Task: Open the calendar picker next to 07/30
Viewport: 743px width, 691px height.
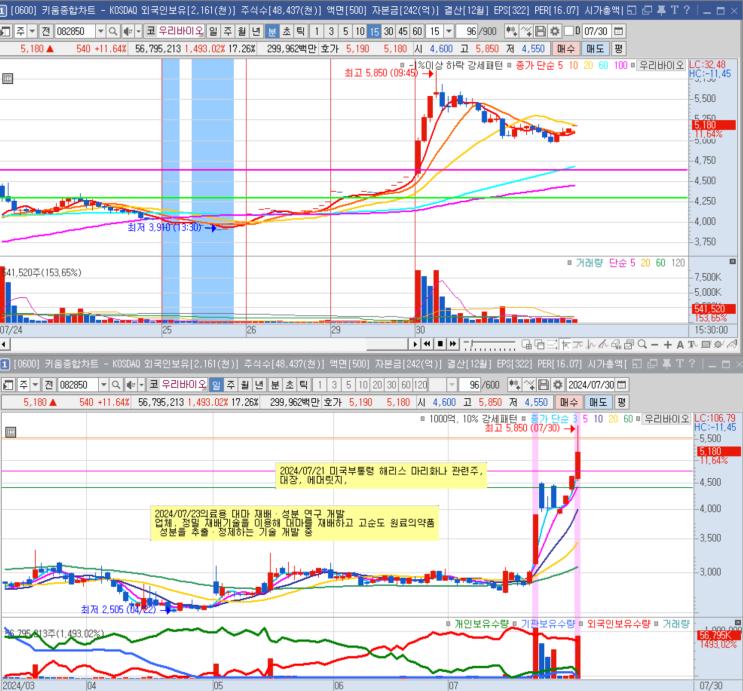Action: click(618, 31)
